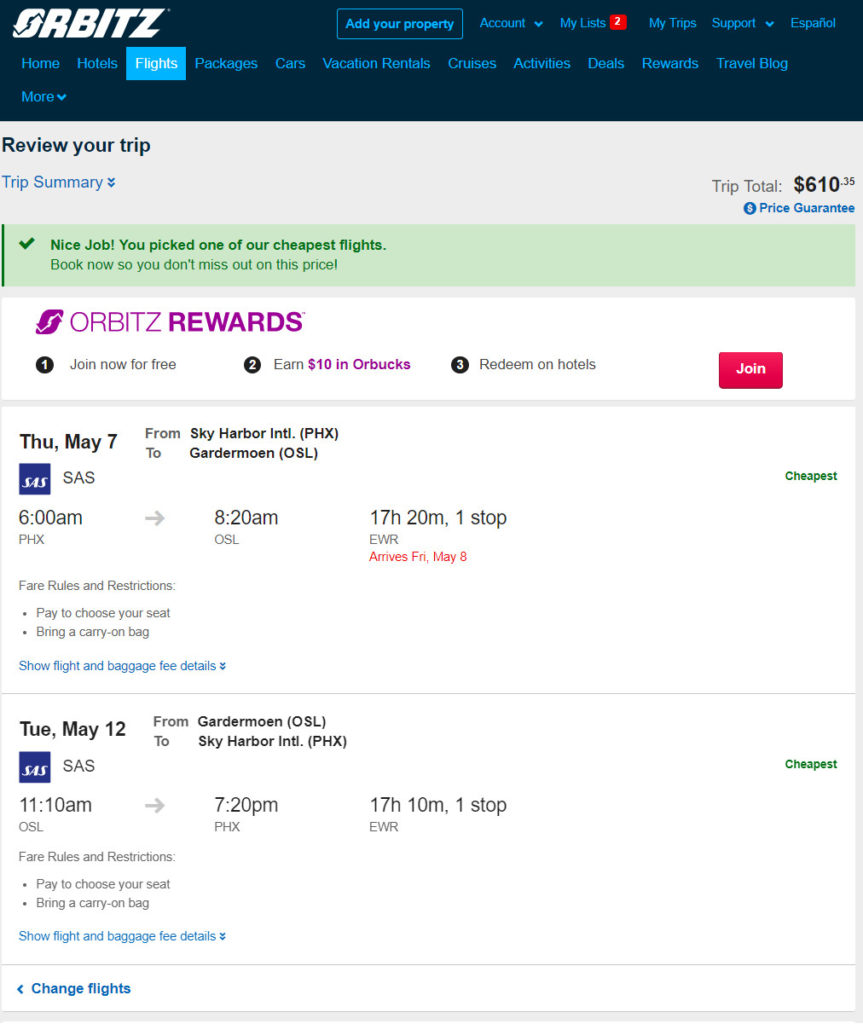Click the SAS airline logo for May 12

(35, 767)
